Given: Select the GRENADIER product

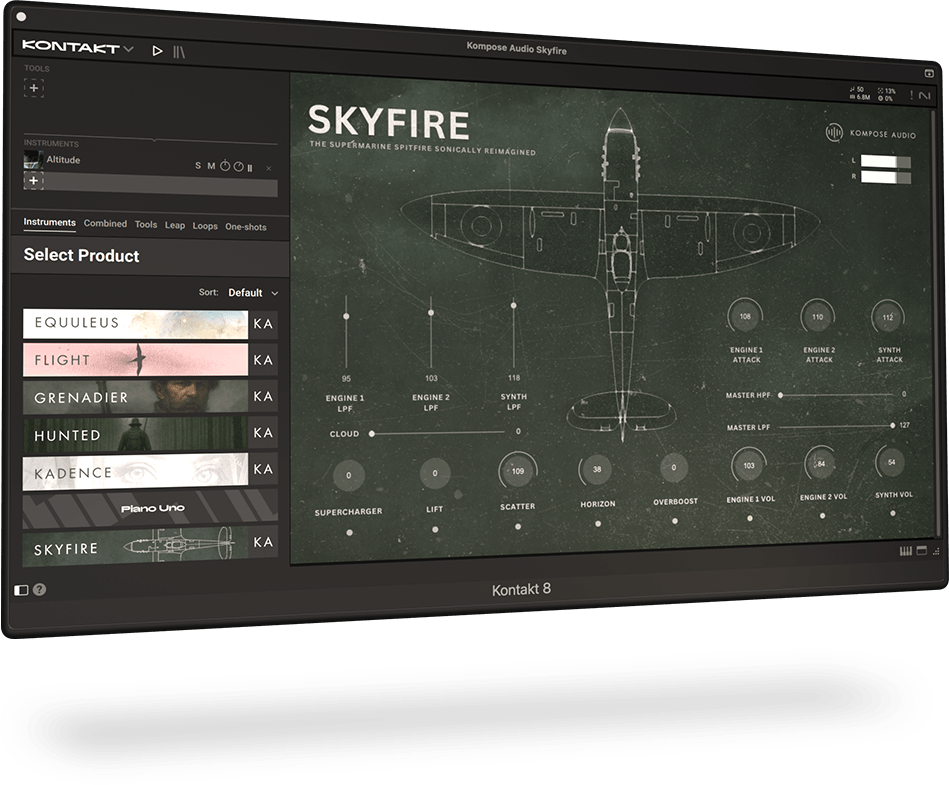Looking at the screenshot, I should coord(135,397).
